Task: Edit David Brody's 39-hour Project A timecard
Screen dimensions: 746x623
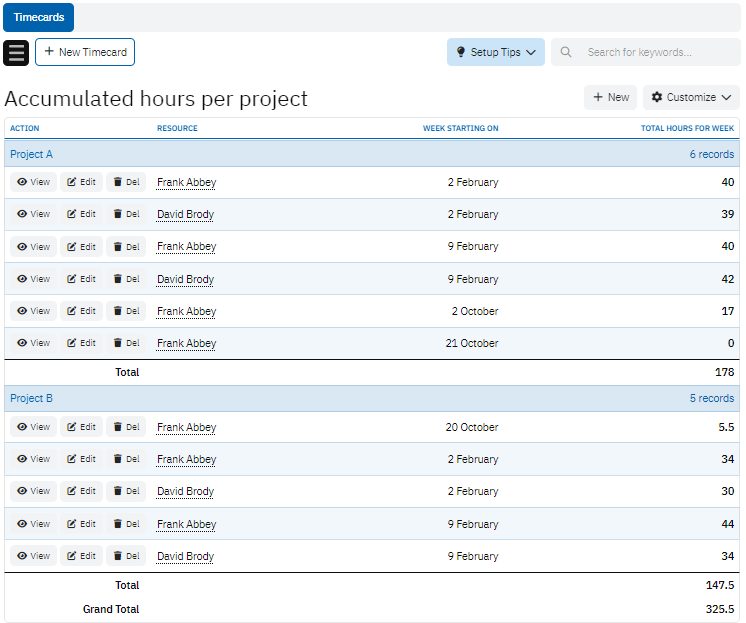Action: click(x=81, y=214)
